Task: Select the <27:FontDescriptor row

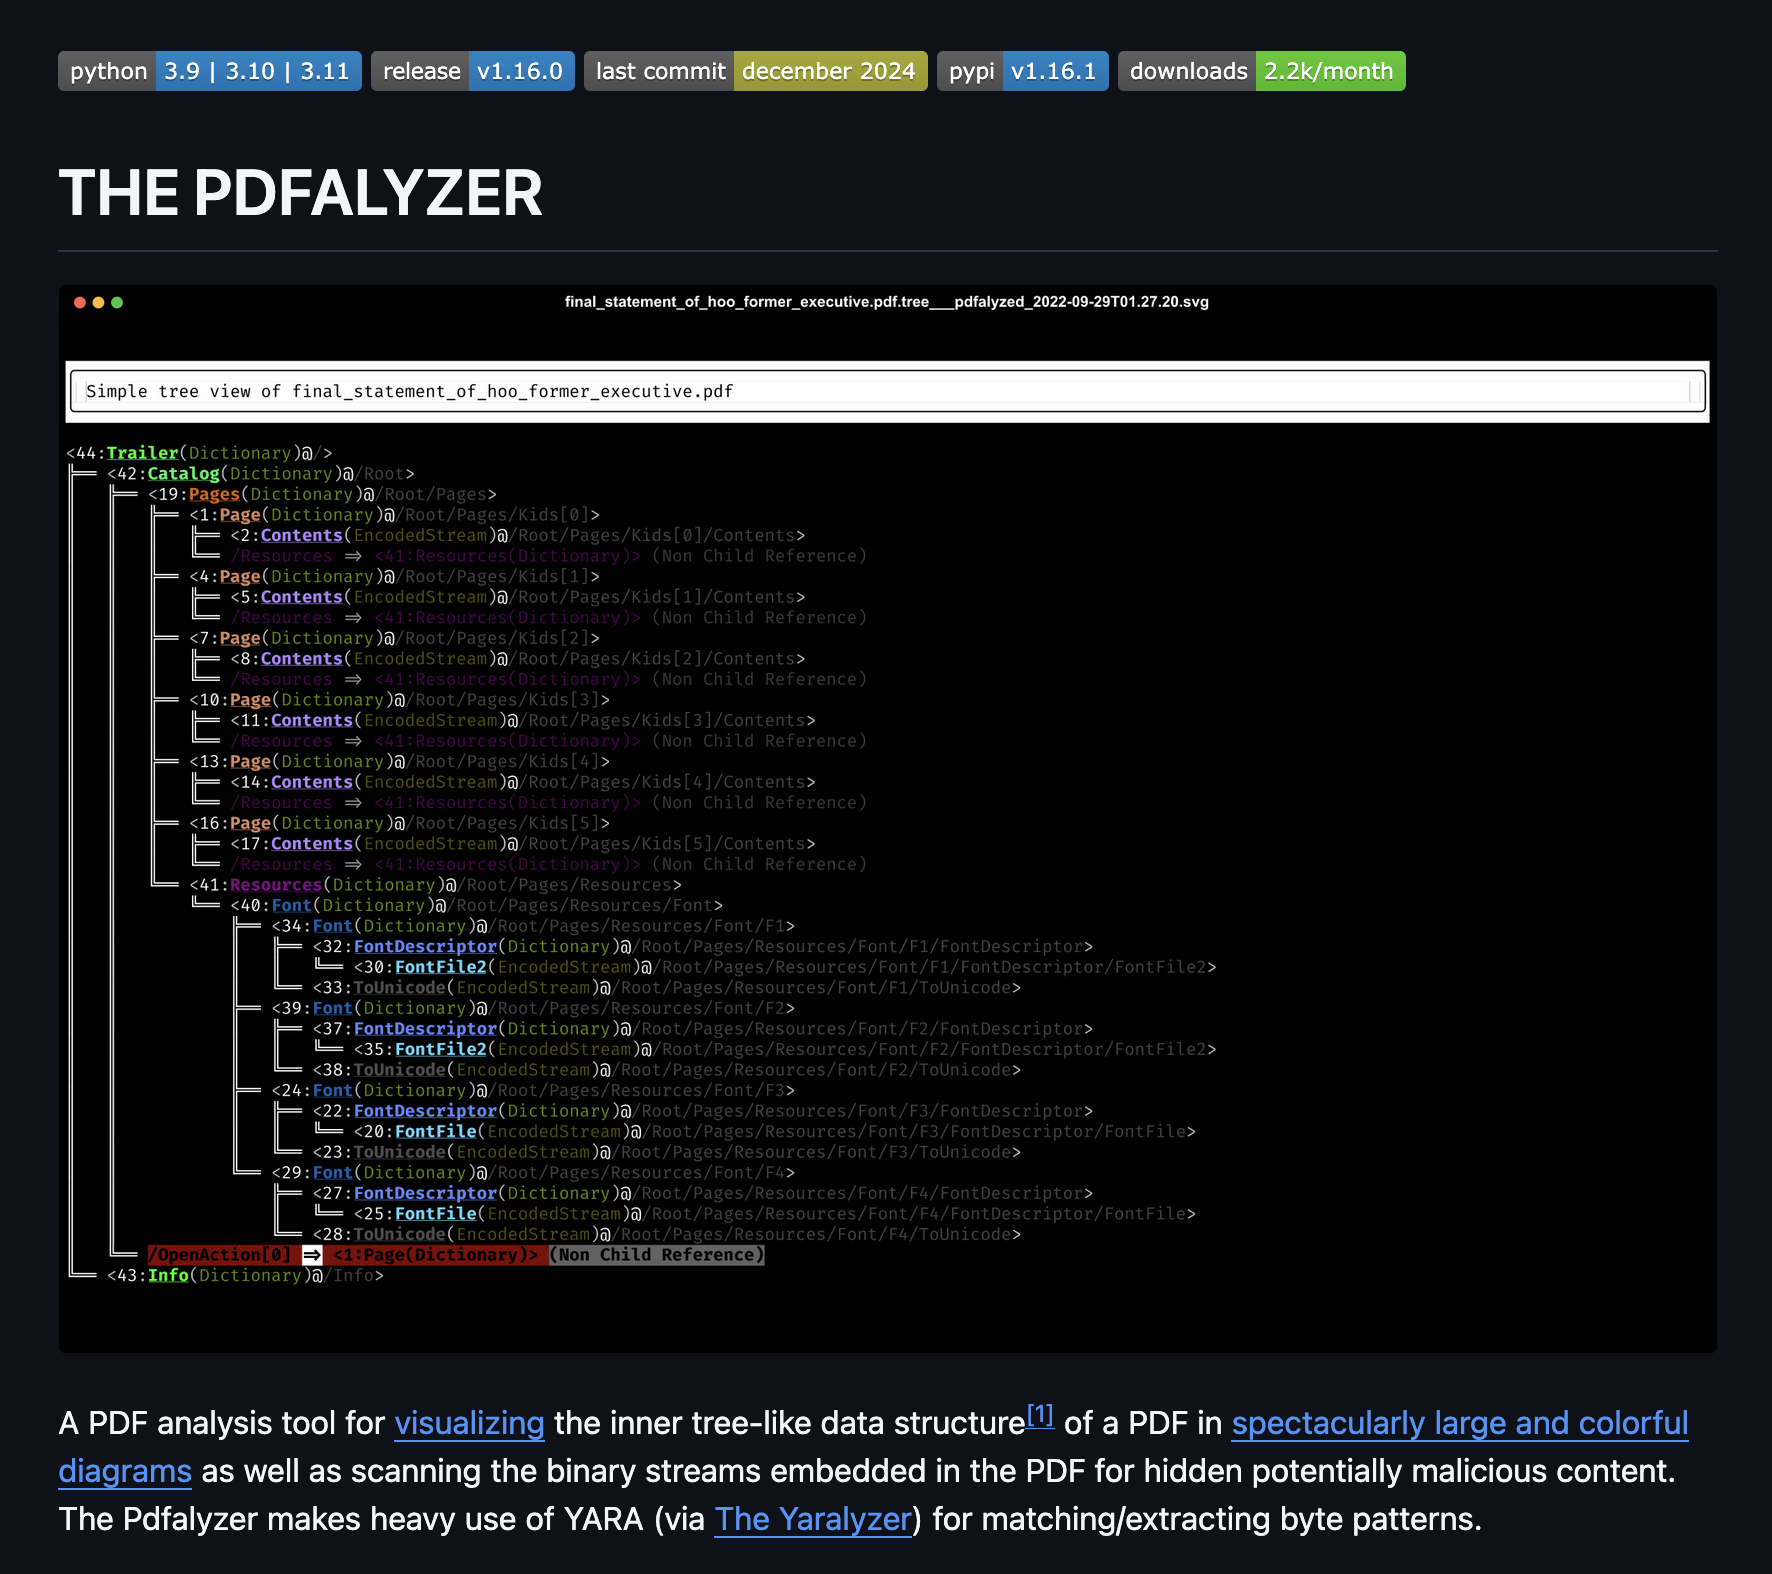Action: click(x=703, y=1193)
